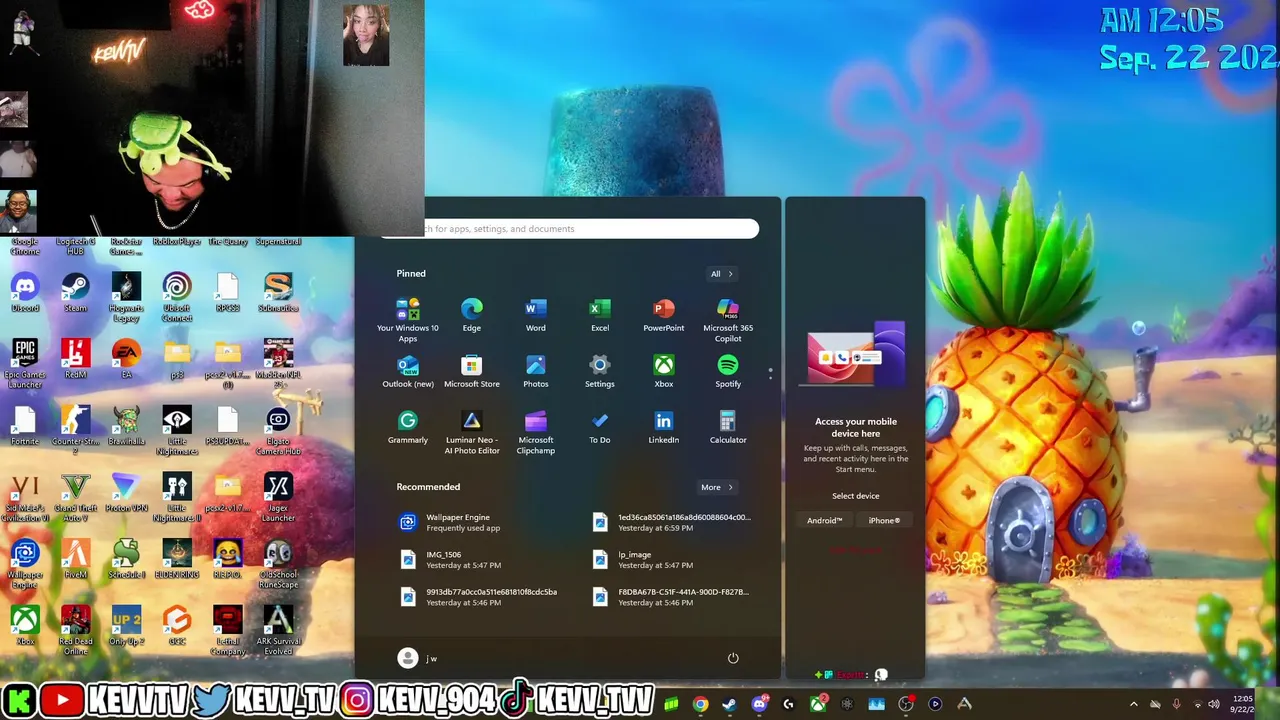1280x720 pixels.
Task: Select Elgato Camera Hub on desktop
Action: coord(278,430)
